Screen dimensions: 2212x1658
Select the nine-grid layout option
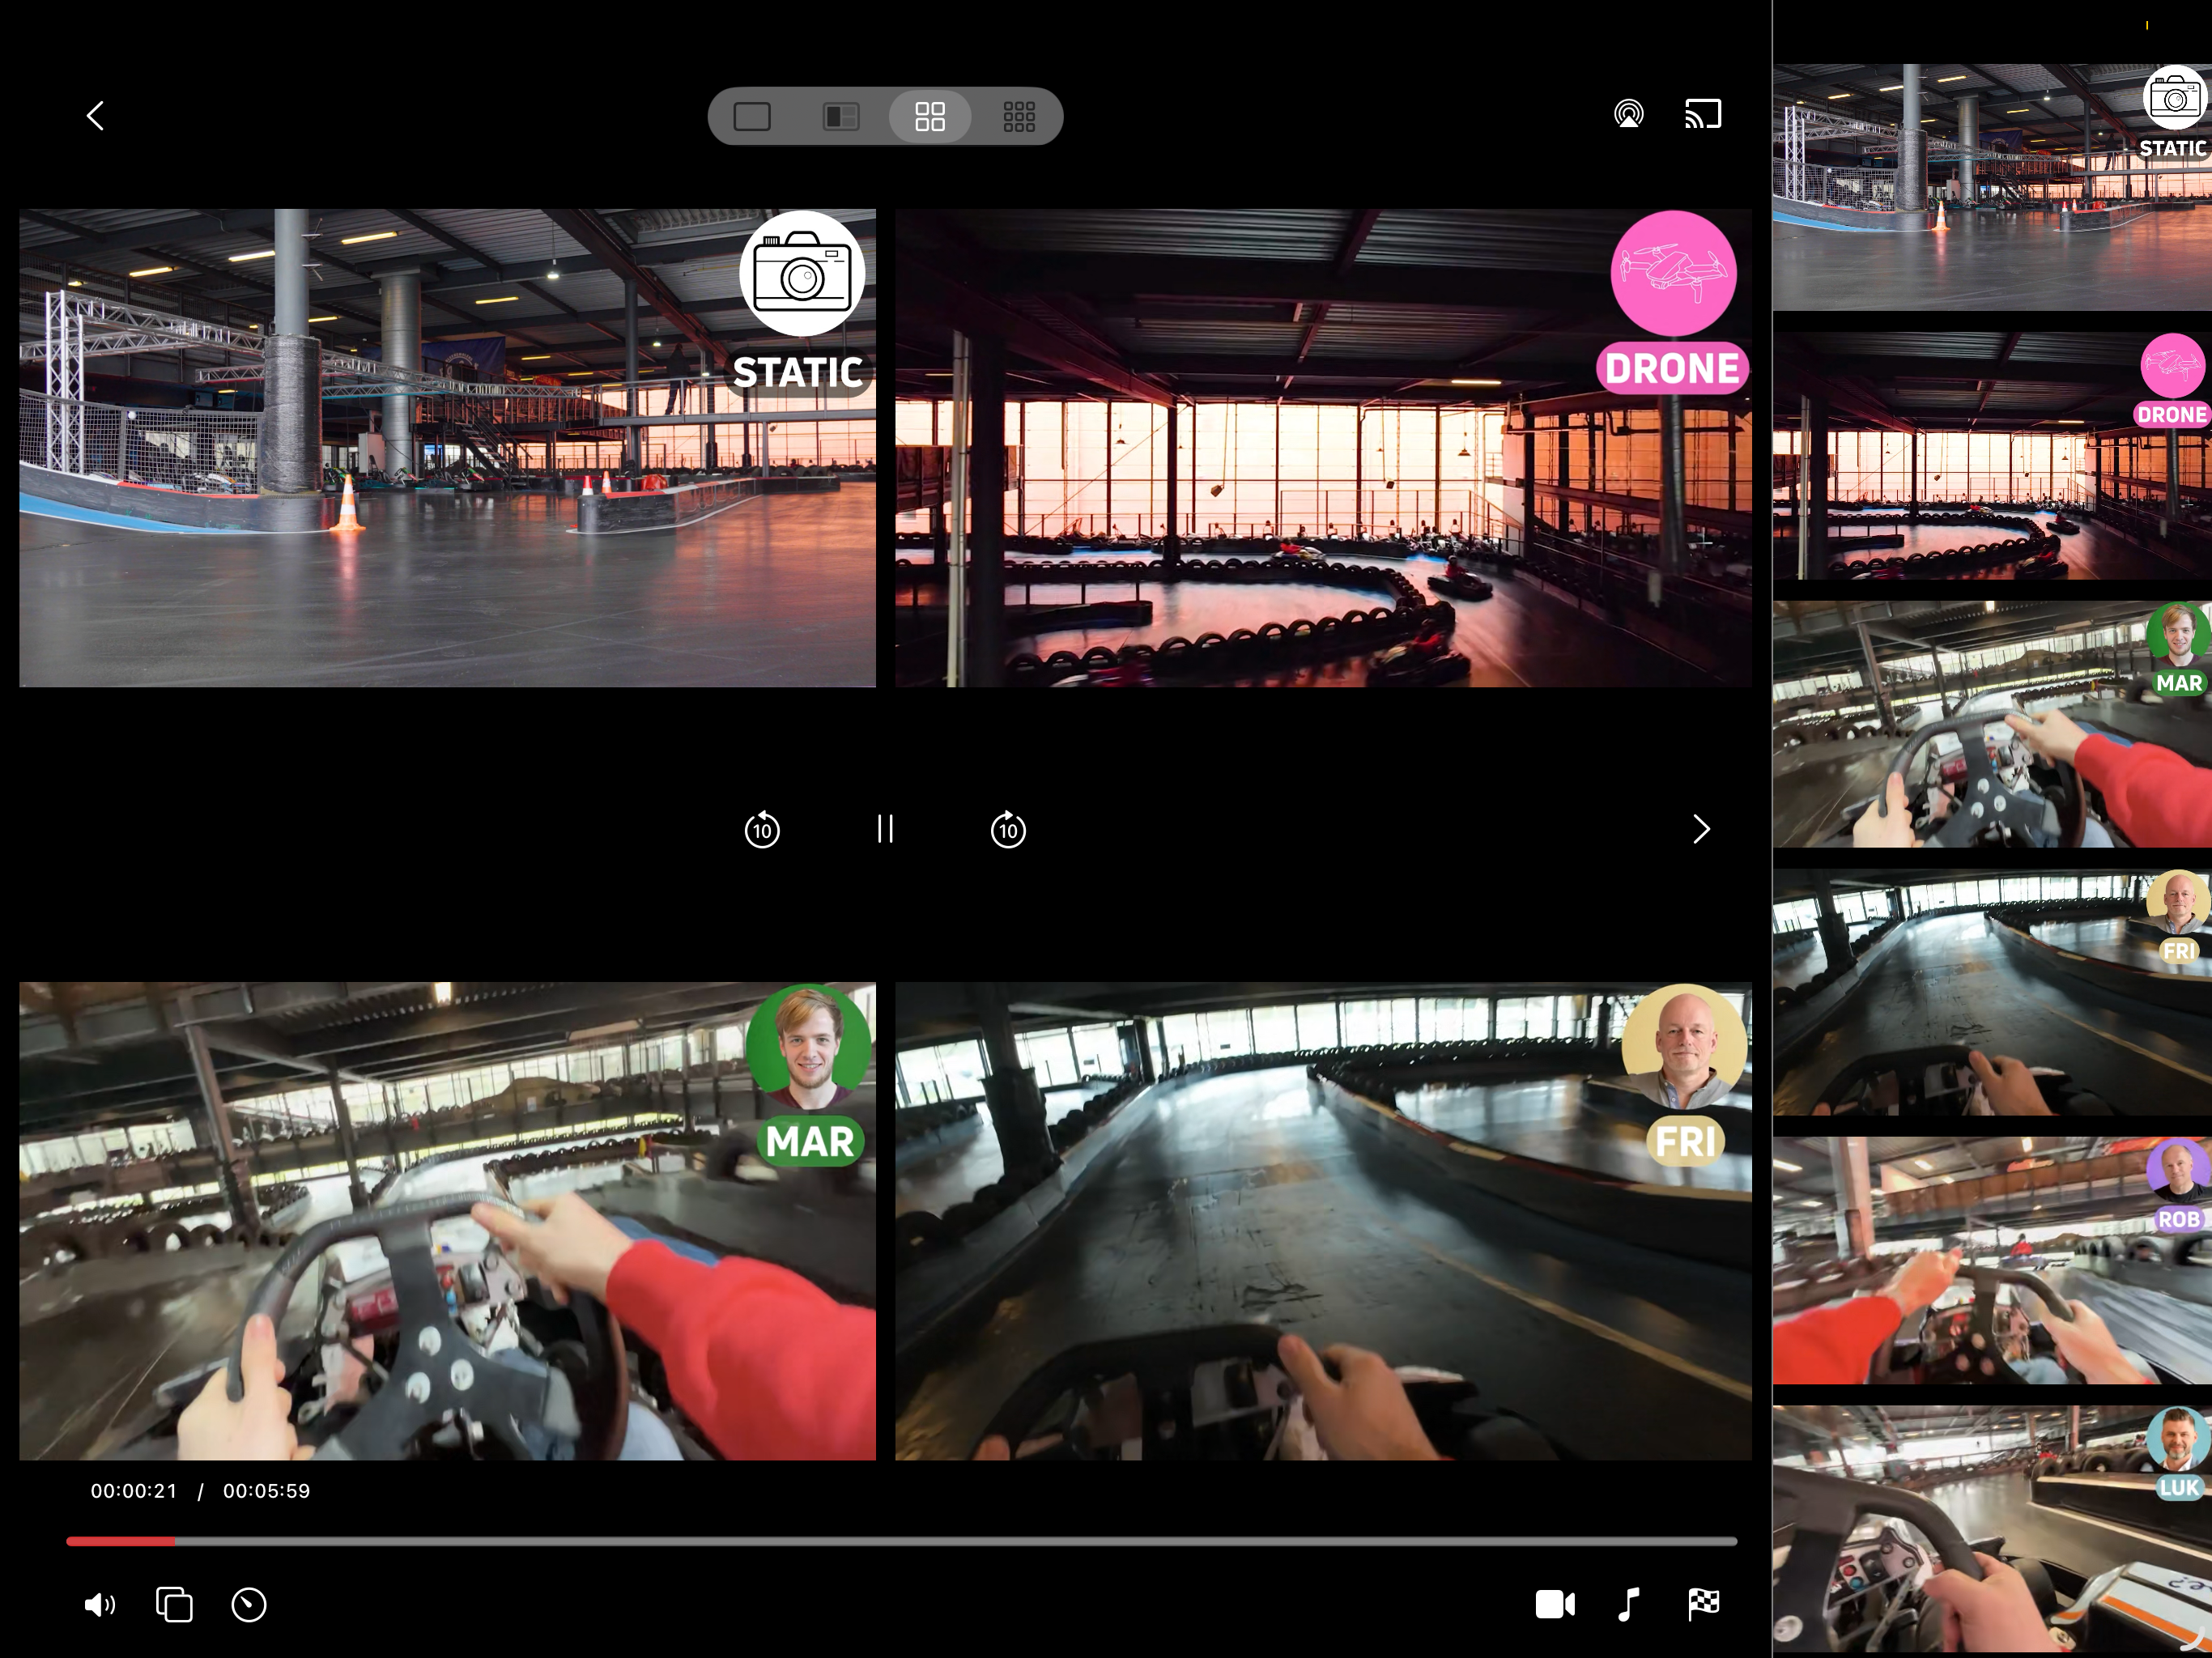pos(1019,117)
